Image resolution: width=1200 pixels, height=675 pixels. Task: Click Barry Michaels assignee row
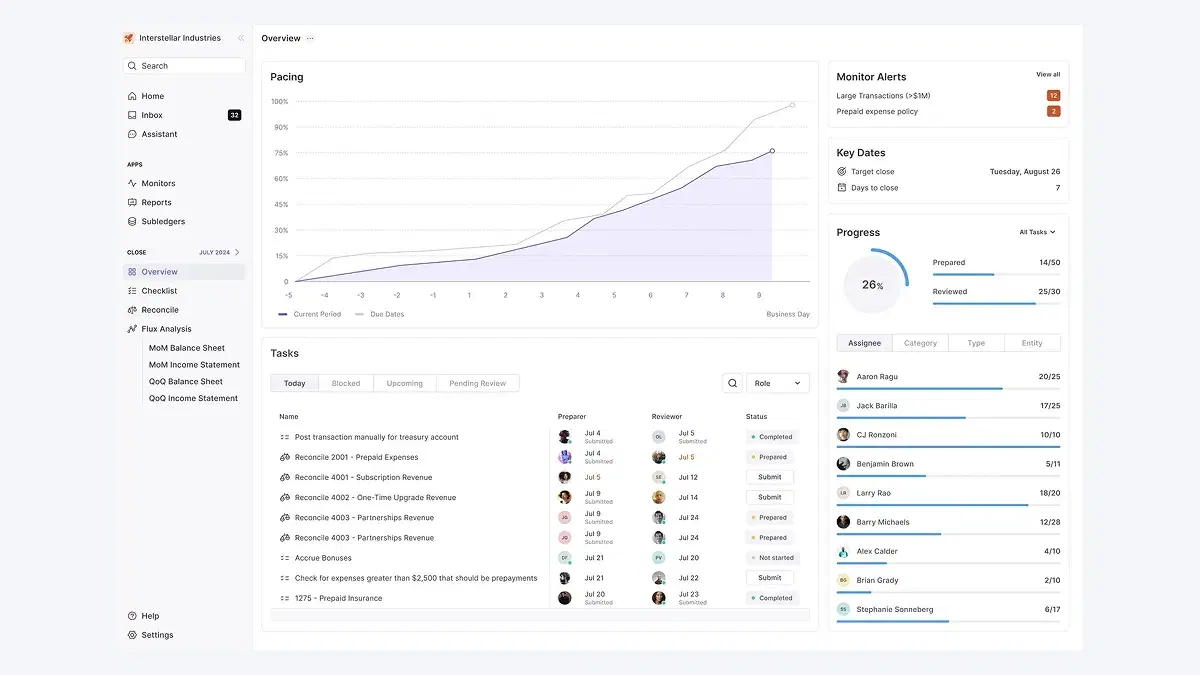tap(948, 526)
